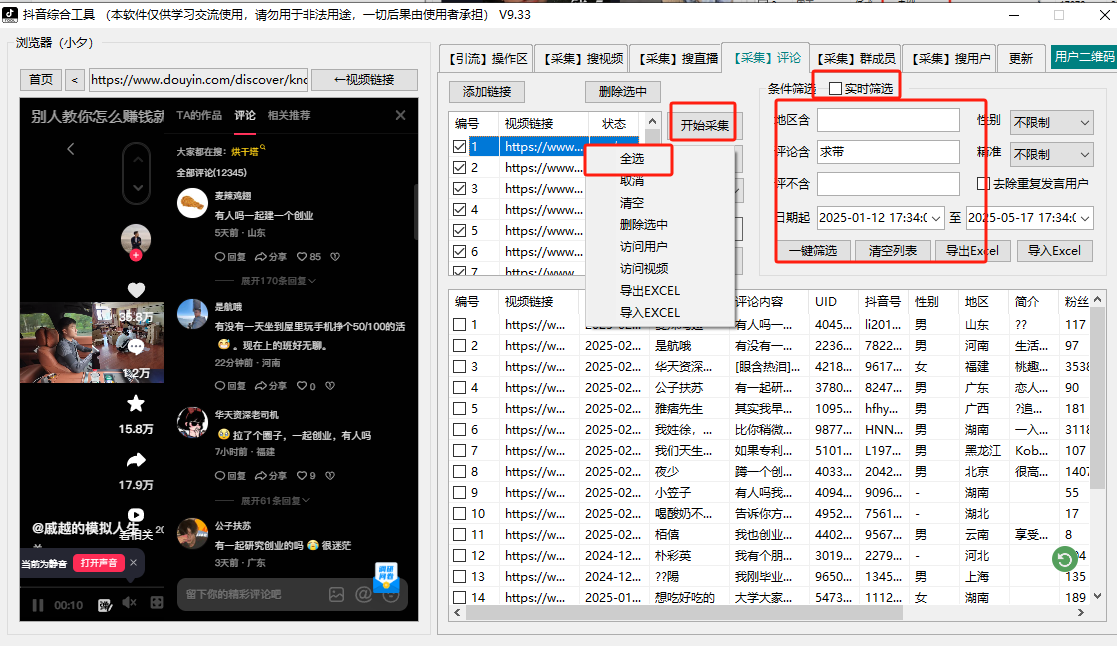Click the 评论含 text field
This screenshot has width=1117, height=646.
(x=887, y=152)
